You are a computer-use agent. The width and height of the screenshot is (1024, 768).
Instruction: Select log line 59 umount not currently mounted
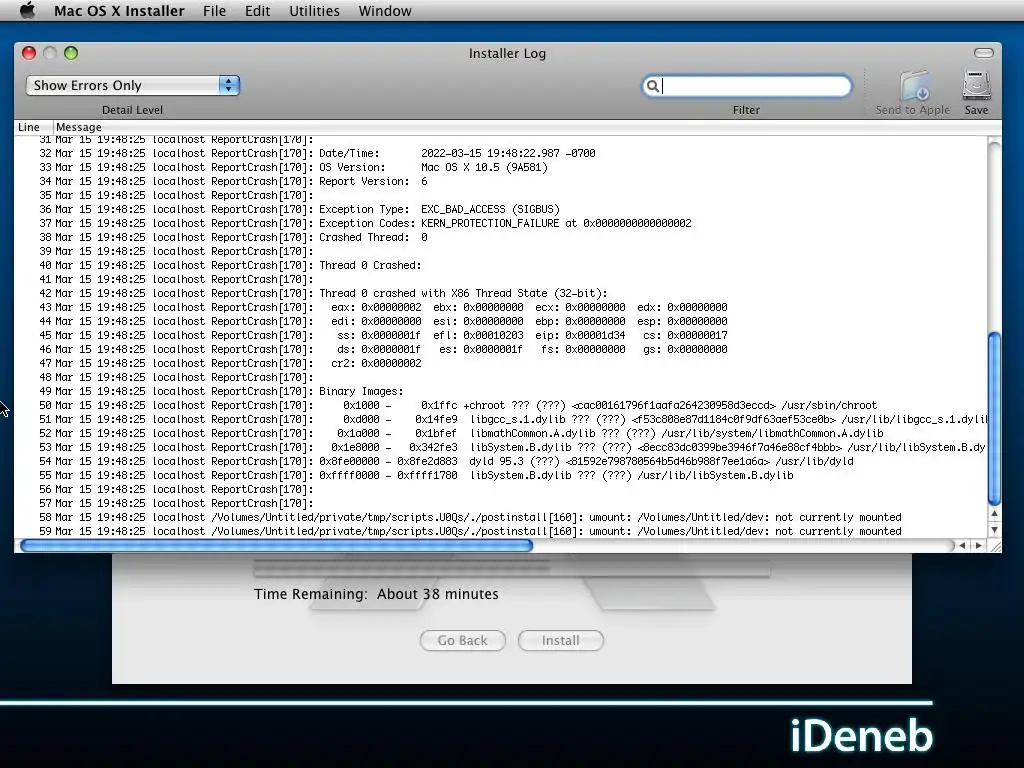500,532
